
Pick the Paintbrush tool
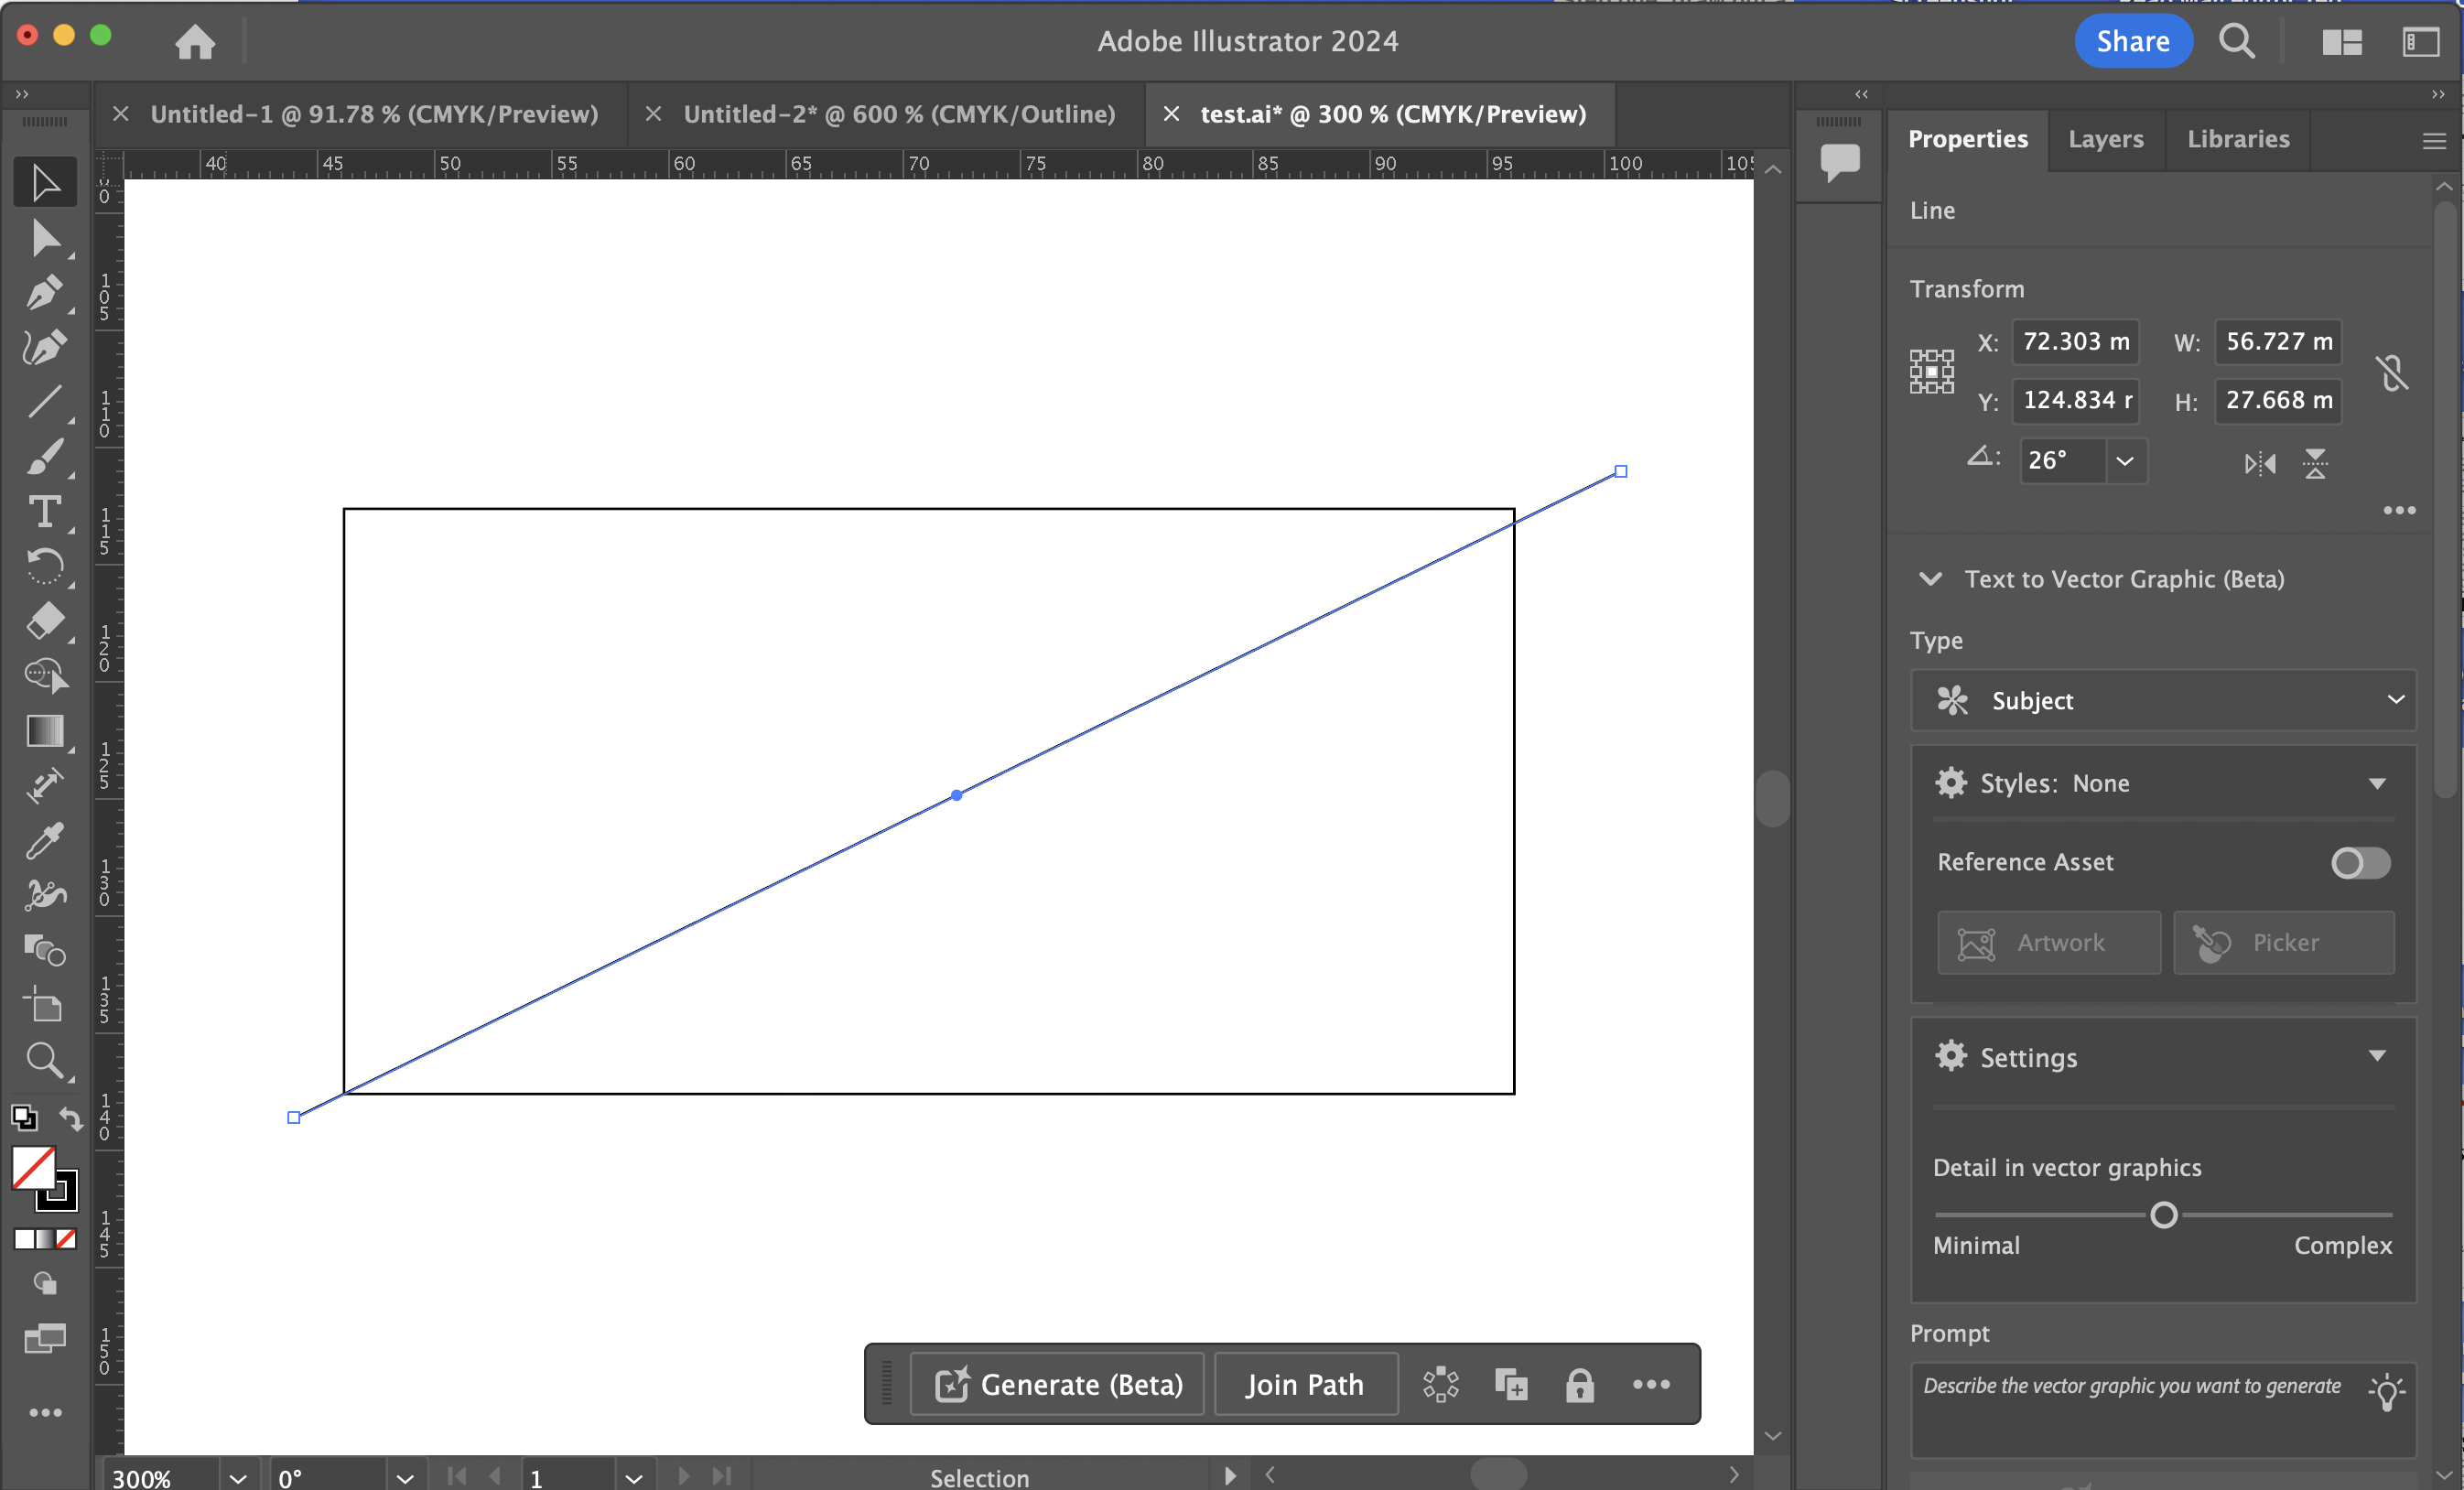point(45,457)
